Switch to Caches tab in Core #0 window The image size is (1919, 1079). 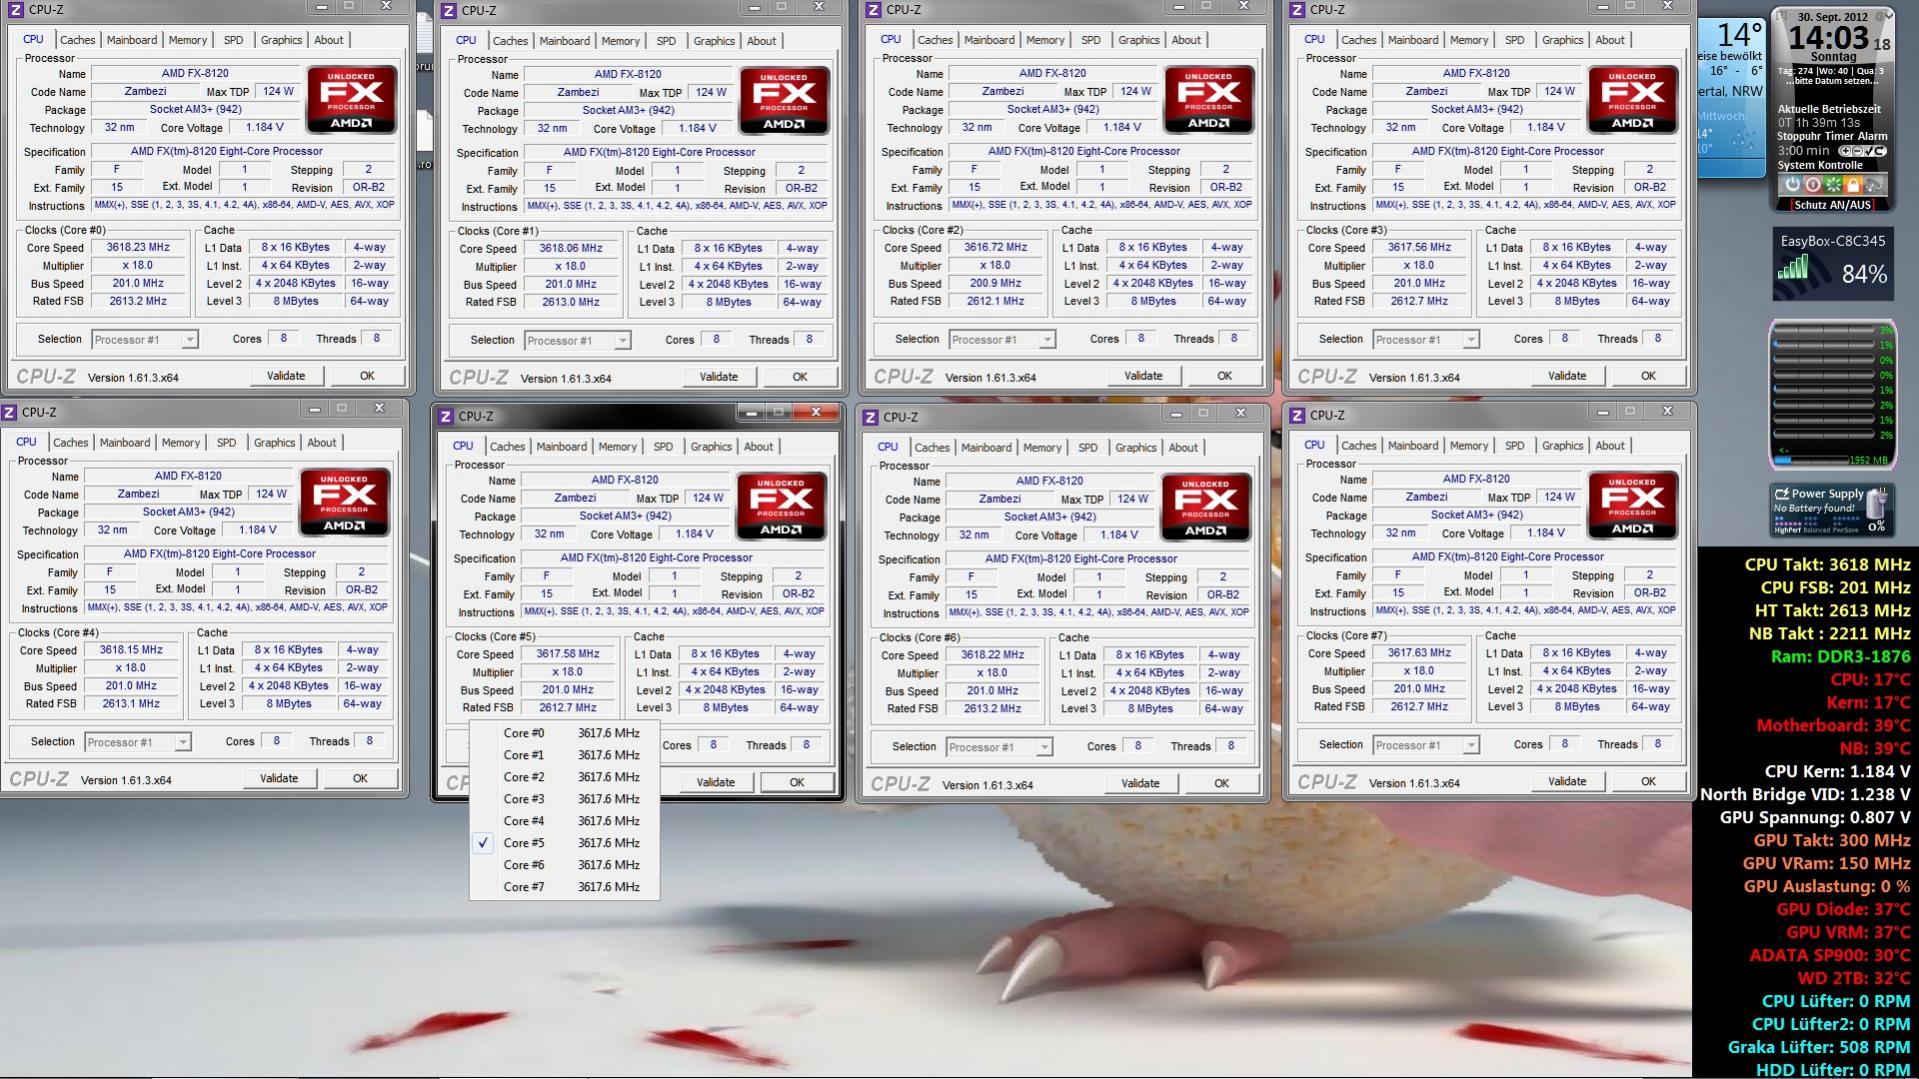click(77, 40)
